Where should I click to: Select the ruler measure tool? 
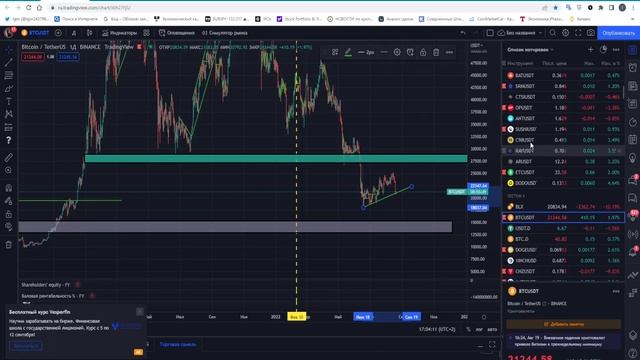[9, 157]
